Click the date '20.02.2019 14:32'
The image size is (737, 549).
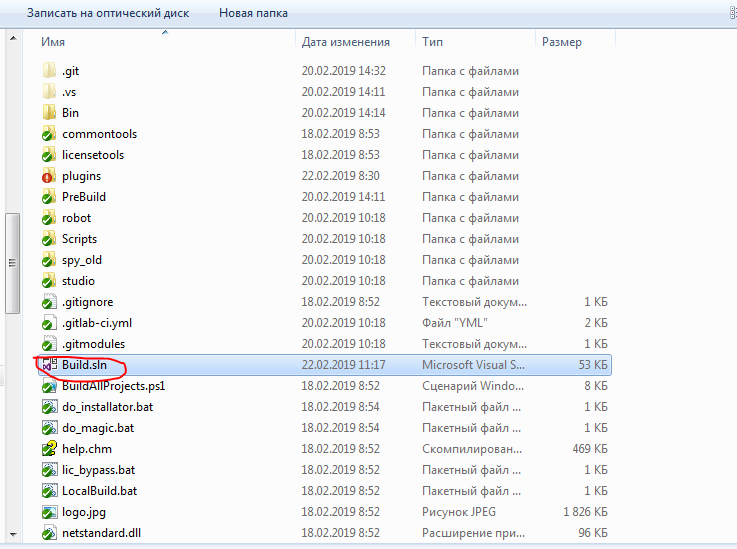(x=344, y=71)
